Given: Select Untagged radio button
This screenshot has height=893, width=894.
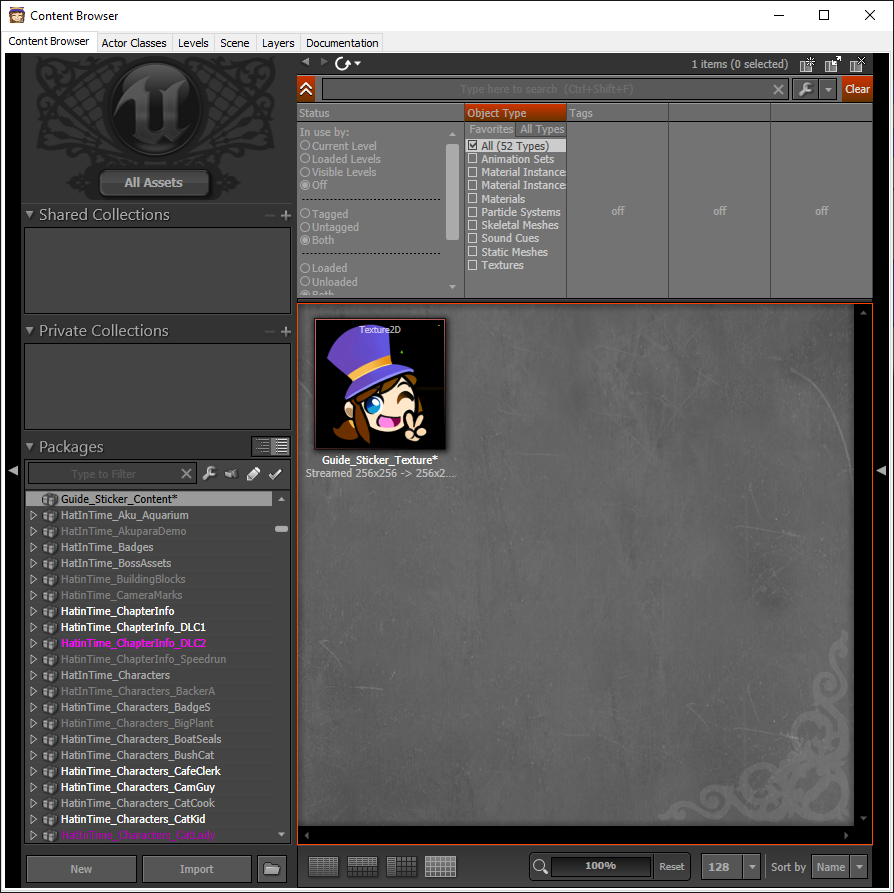Looking at the screenshot, I should [x=305, y=226].
